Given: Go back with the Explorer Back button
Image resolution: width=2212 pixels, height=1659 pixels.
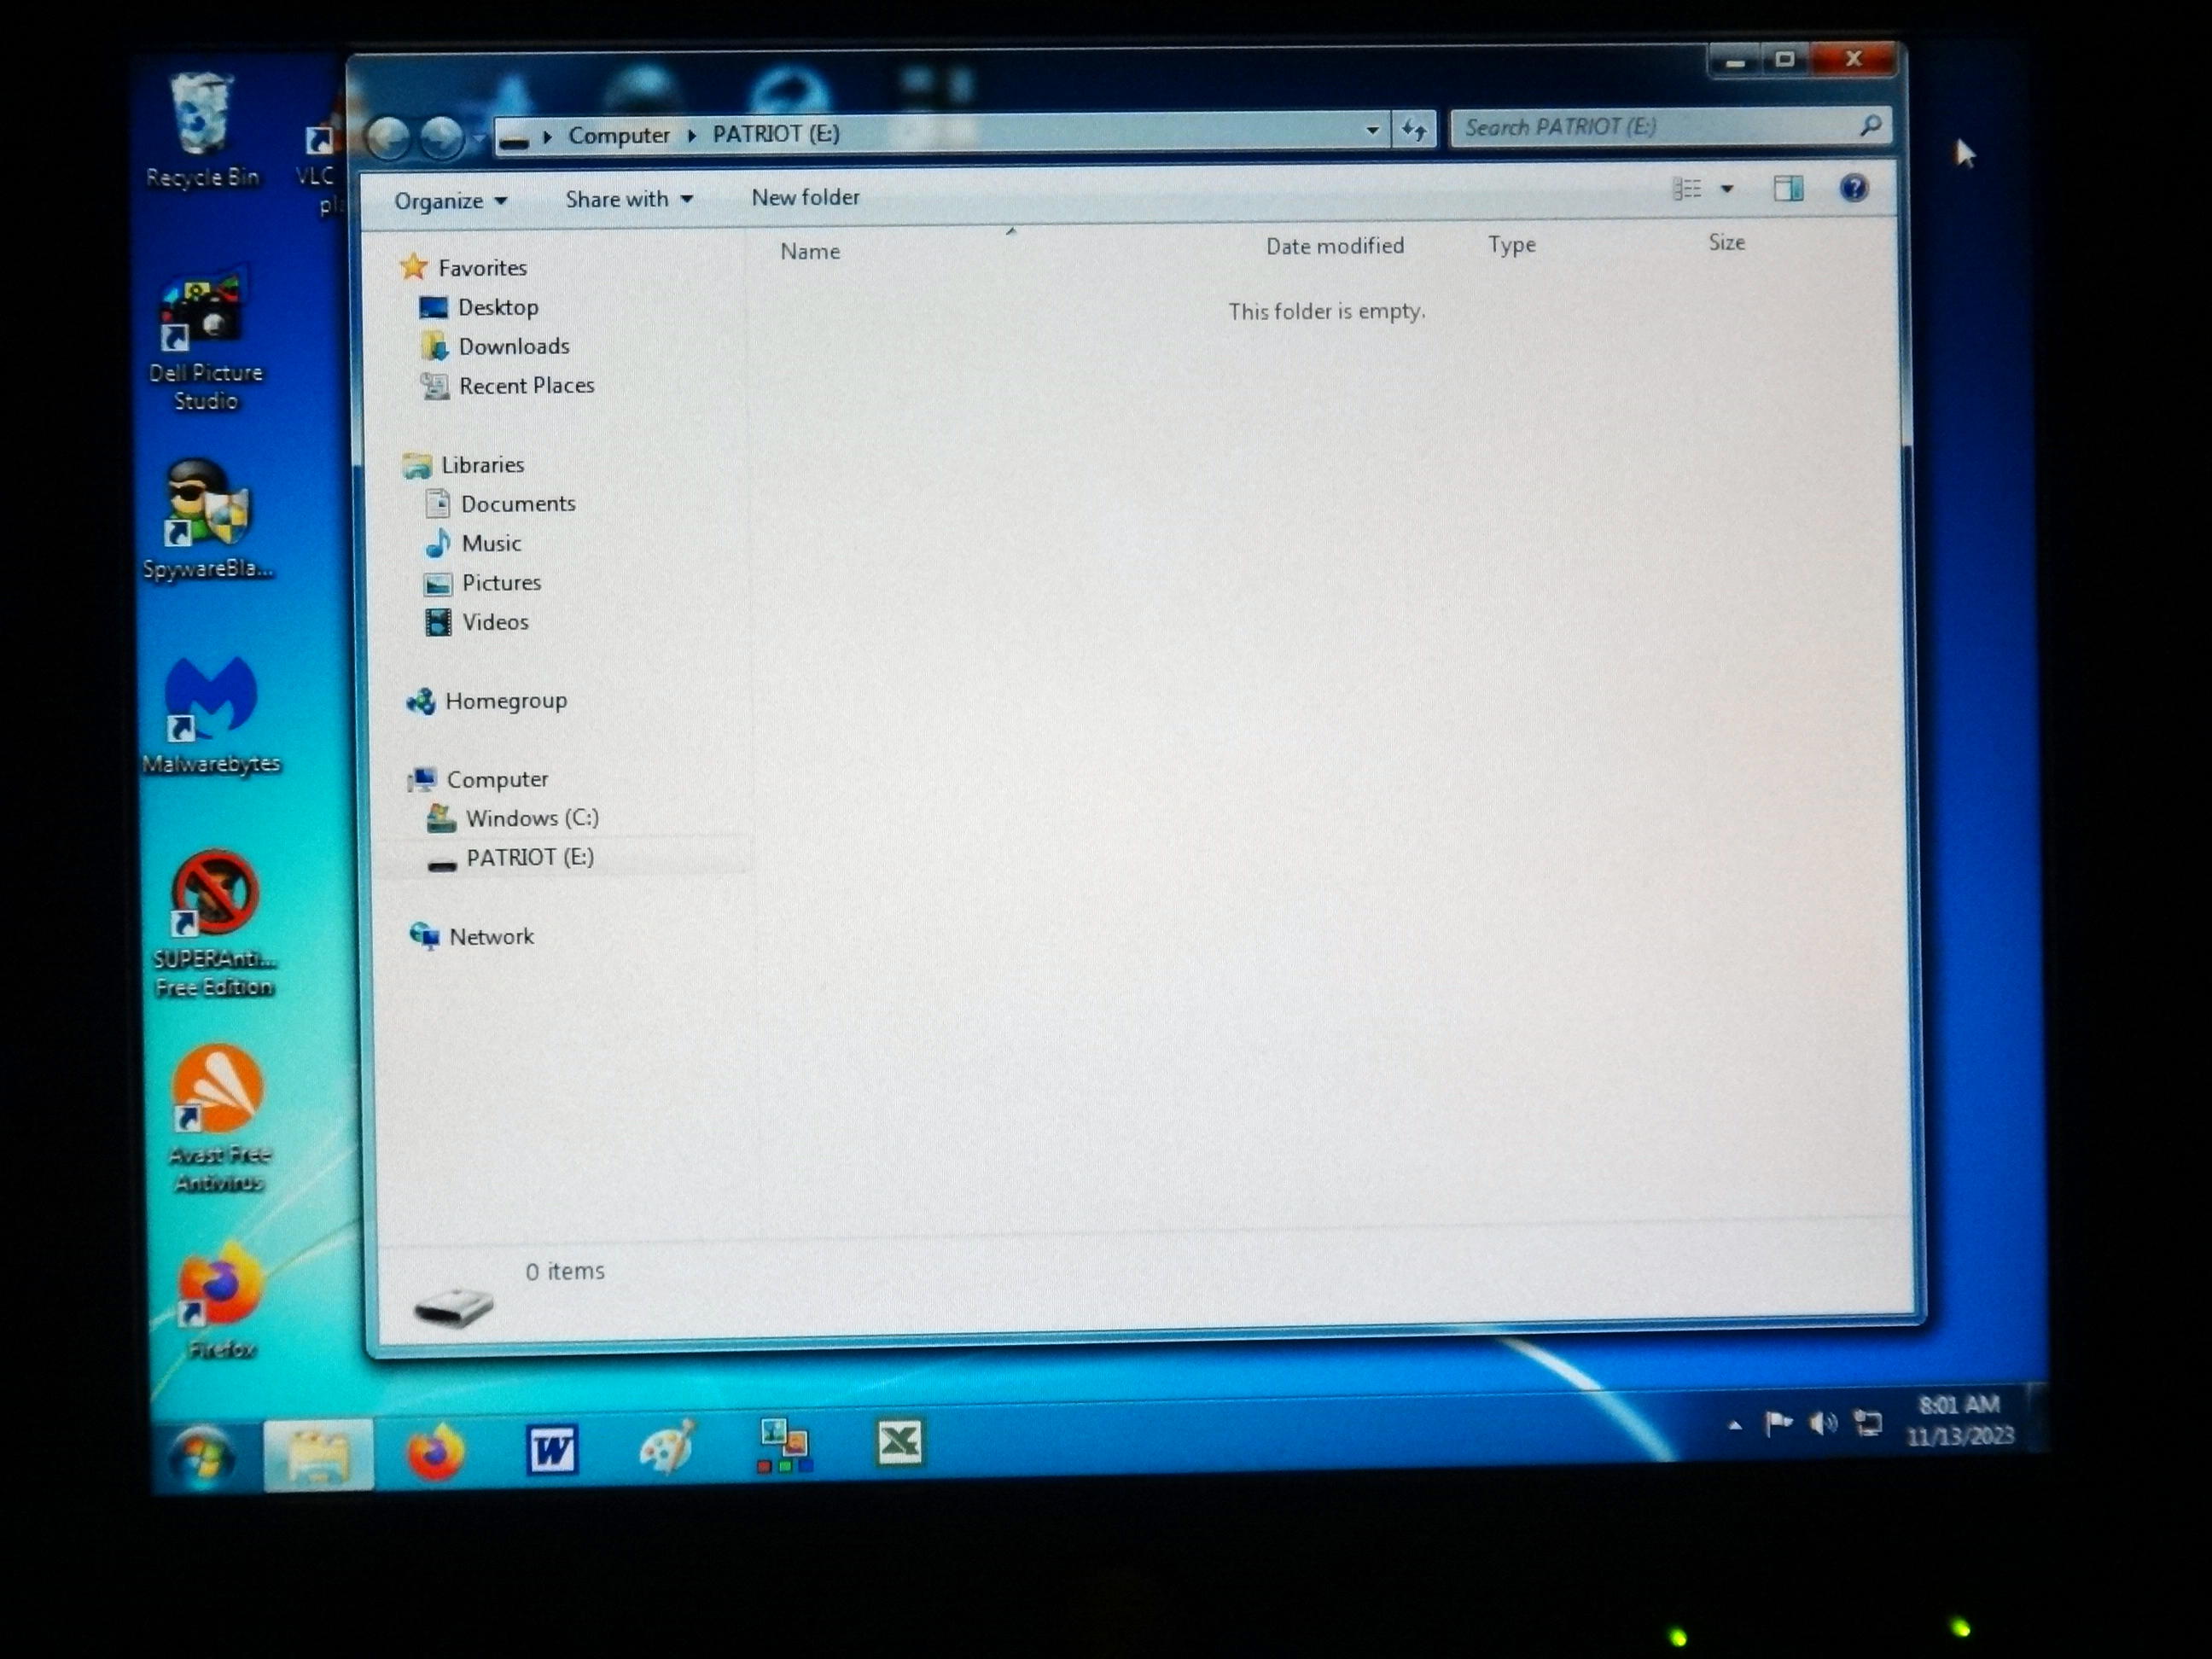Looking at the screenshot, I should 389,137.
